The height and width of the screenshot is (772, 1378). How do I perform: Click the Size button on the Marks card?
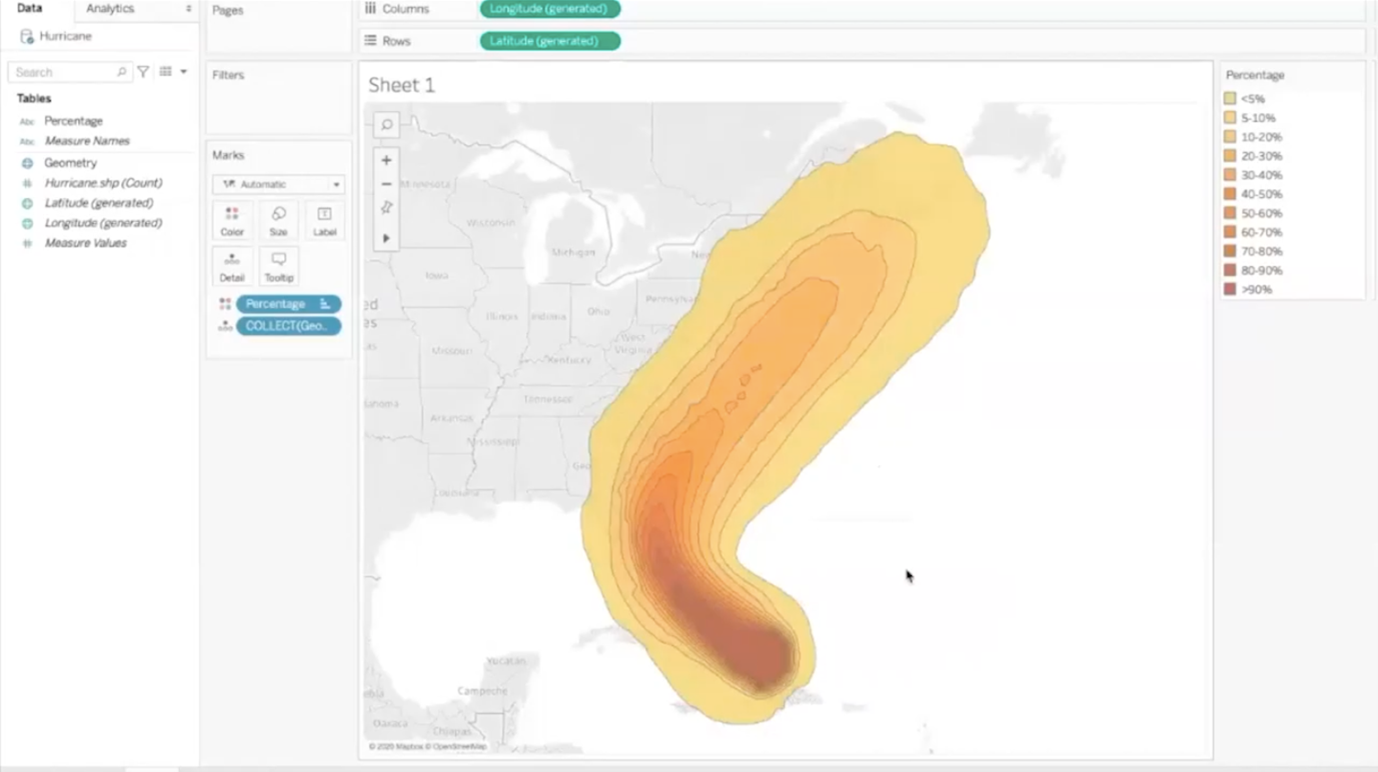tap(278, 221)
